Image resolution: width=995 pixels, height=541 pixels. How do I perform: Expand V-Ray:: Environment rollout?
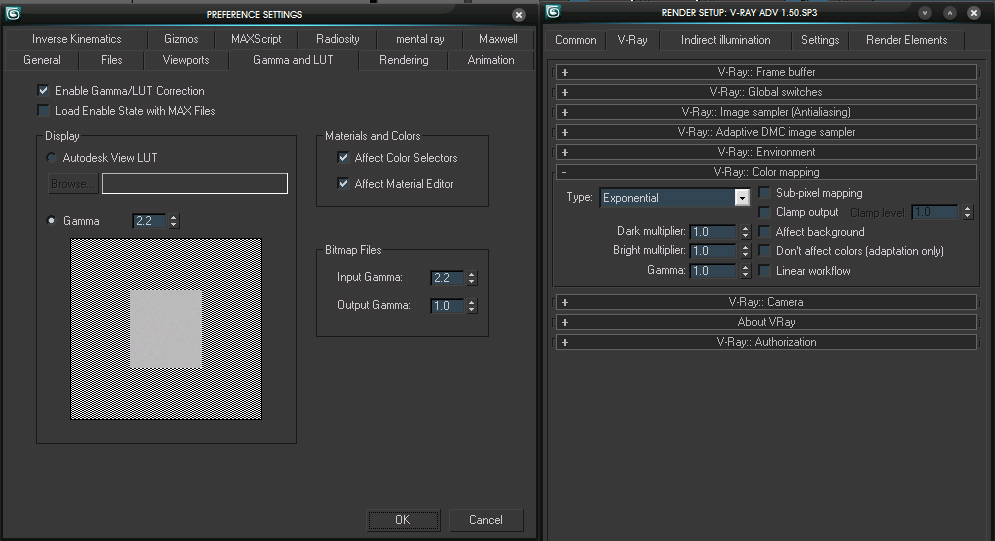pyautogui.click(x=766, y=152)
